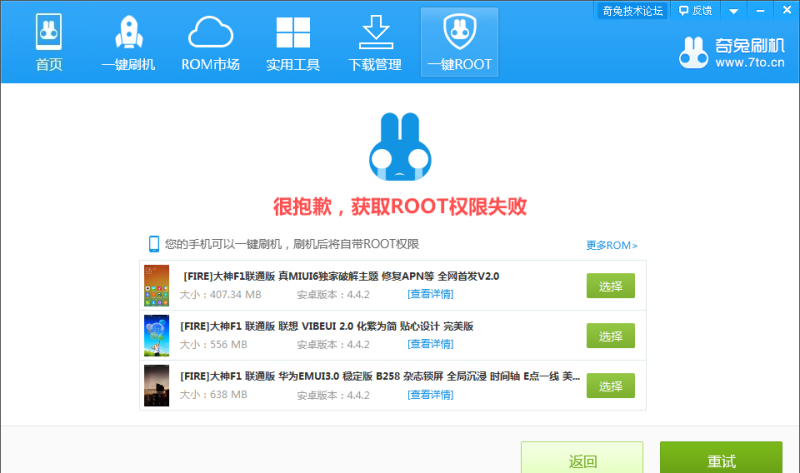Click the crying rabbit failure icon
Screen dimensions: 800x473
[x=400, y=146]
